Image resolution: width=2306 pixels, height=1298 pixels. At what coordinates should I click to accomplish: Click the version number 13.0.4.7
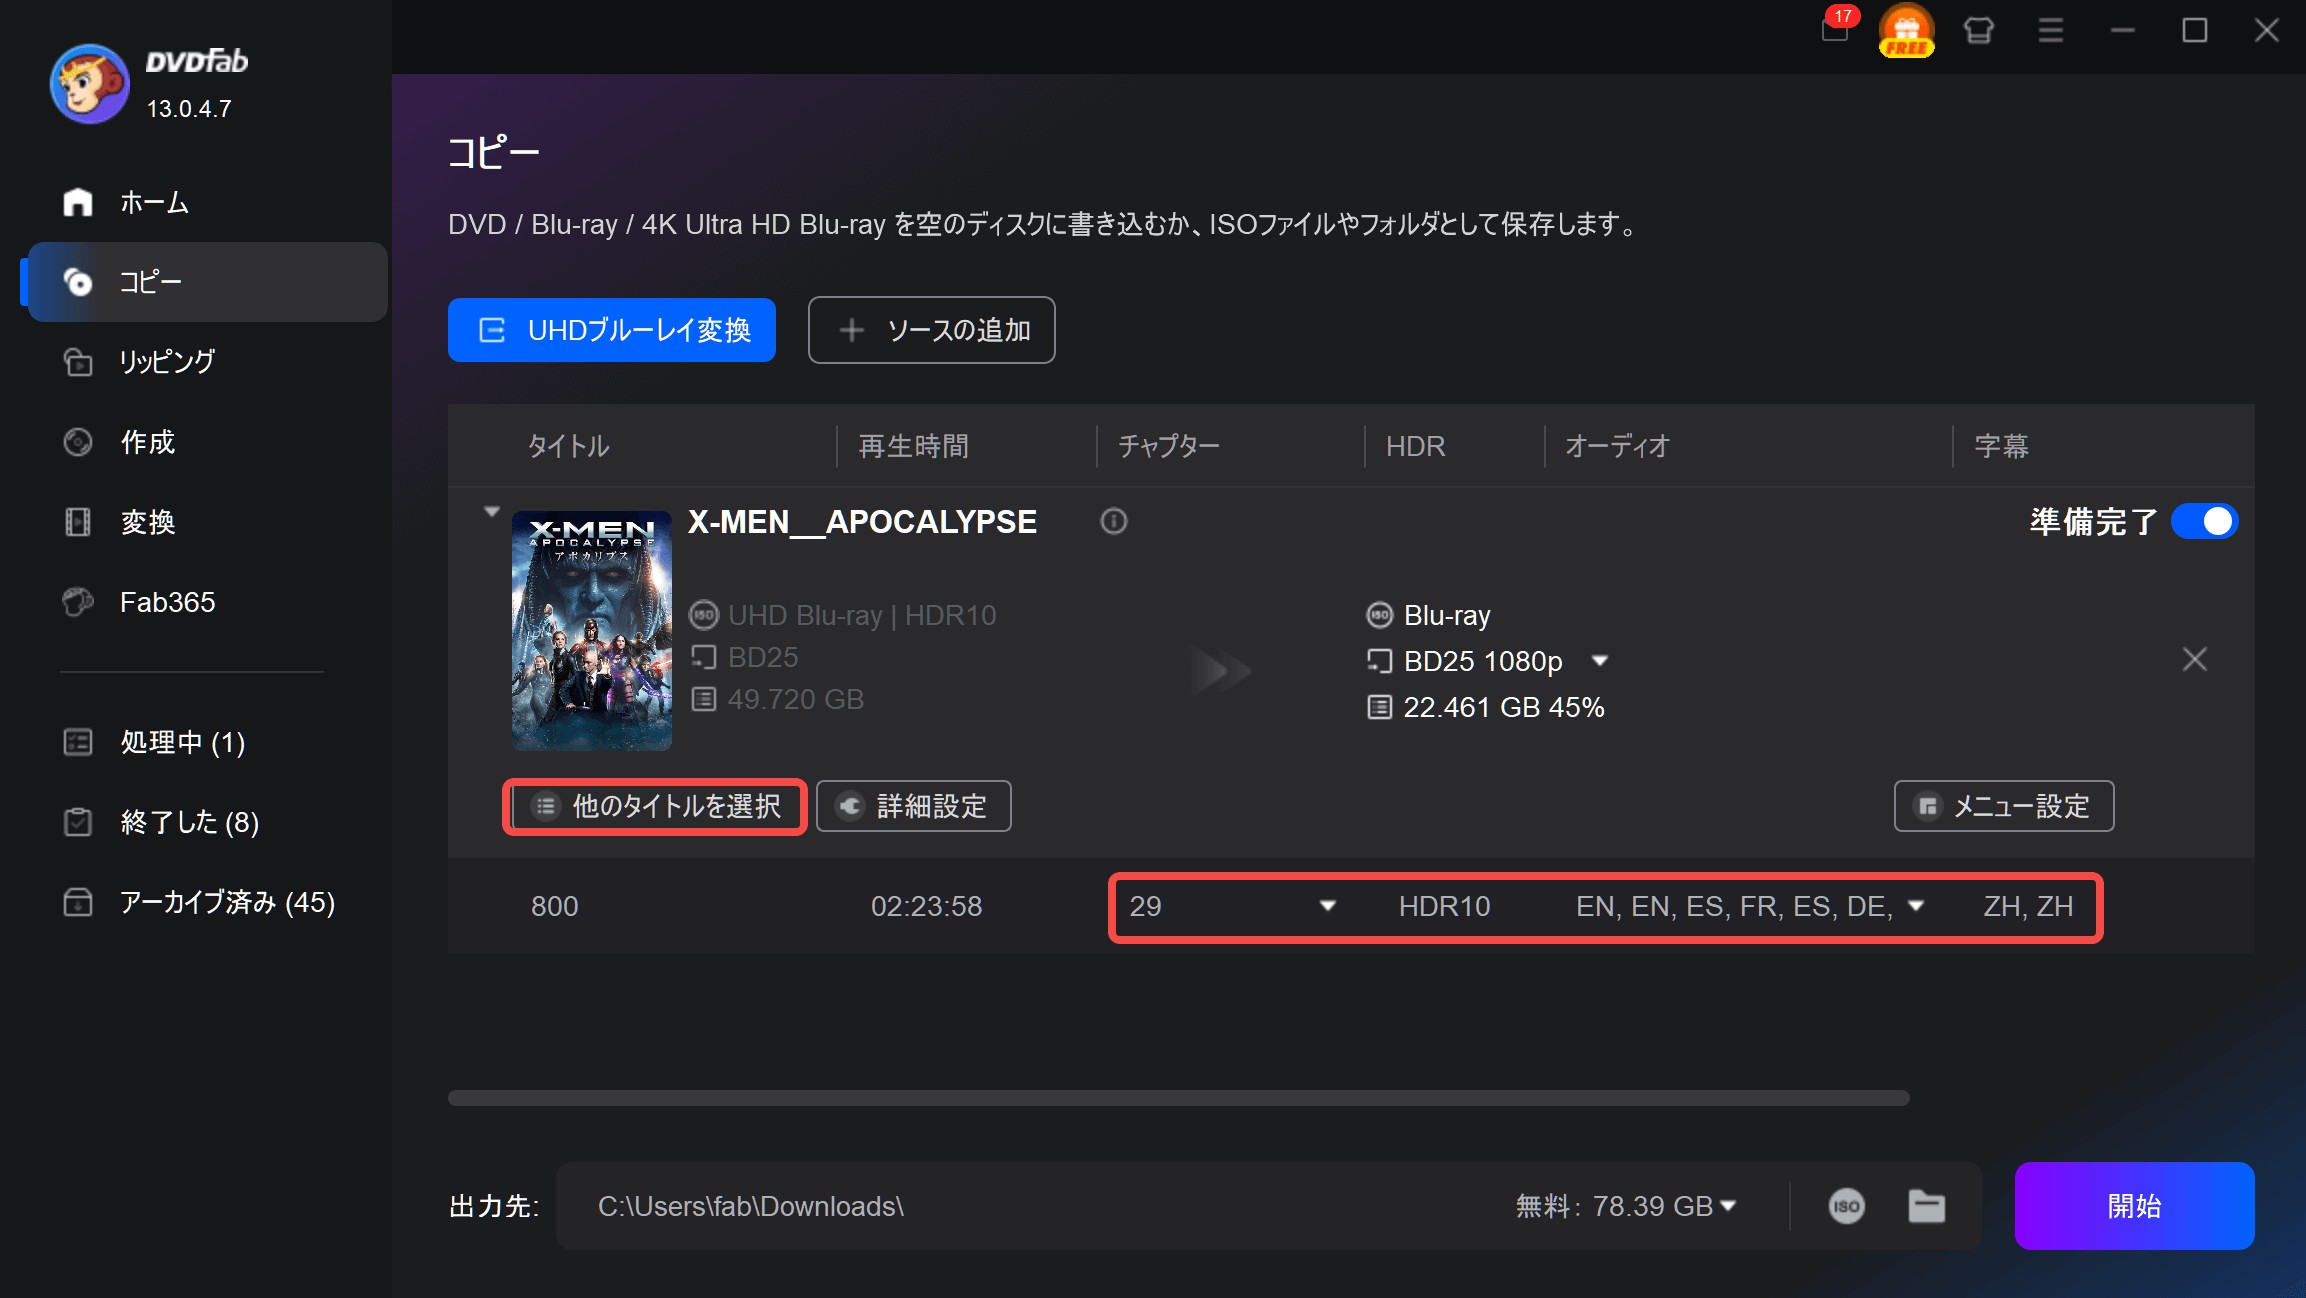click(x=189, y=109)
